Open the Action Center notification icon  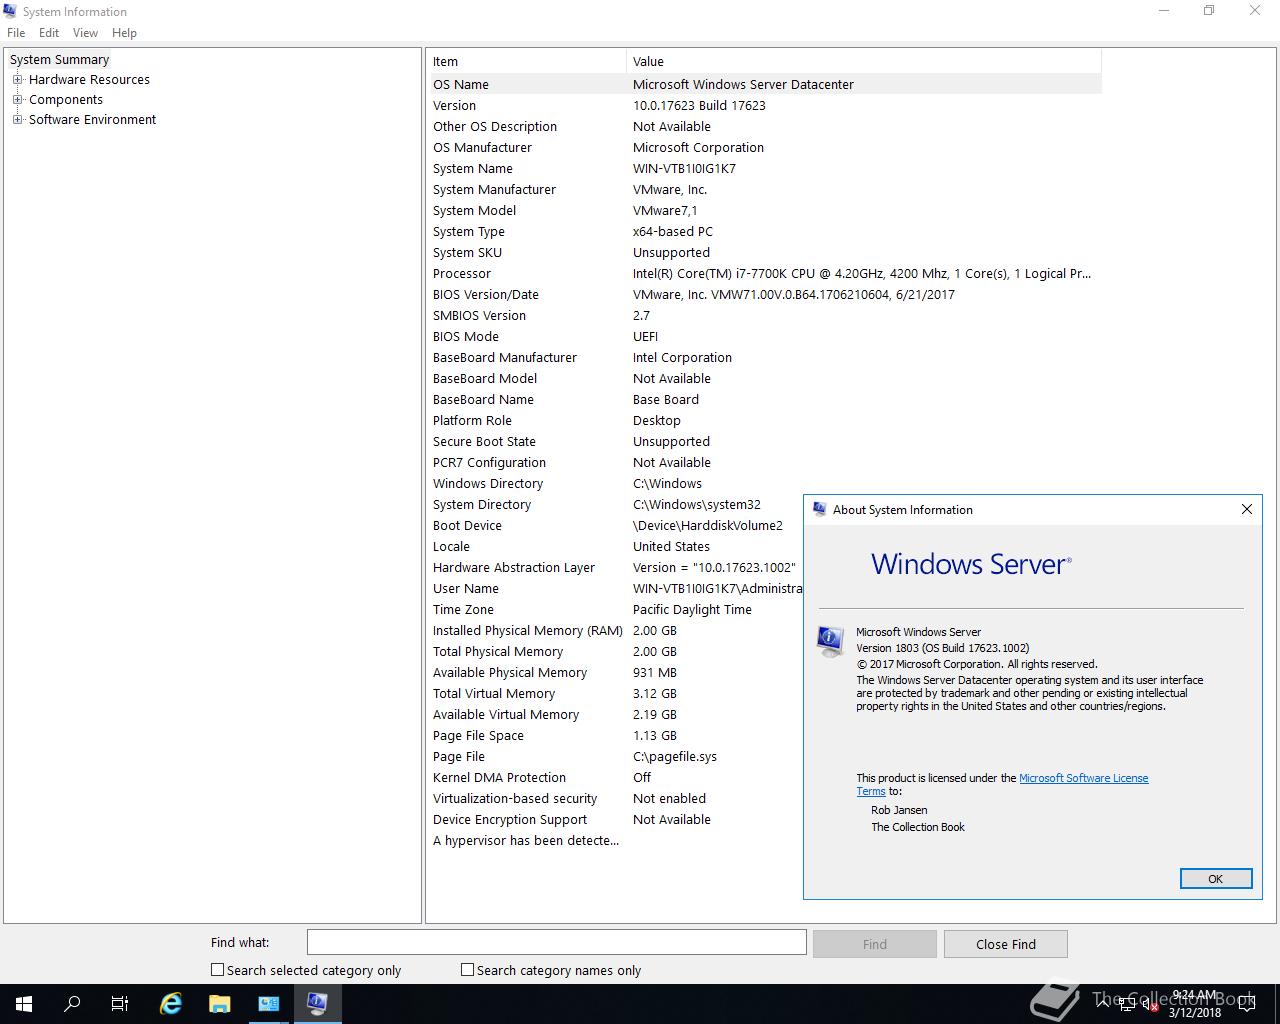point(1246,1005)
